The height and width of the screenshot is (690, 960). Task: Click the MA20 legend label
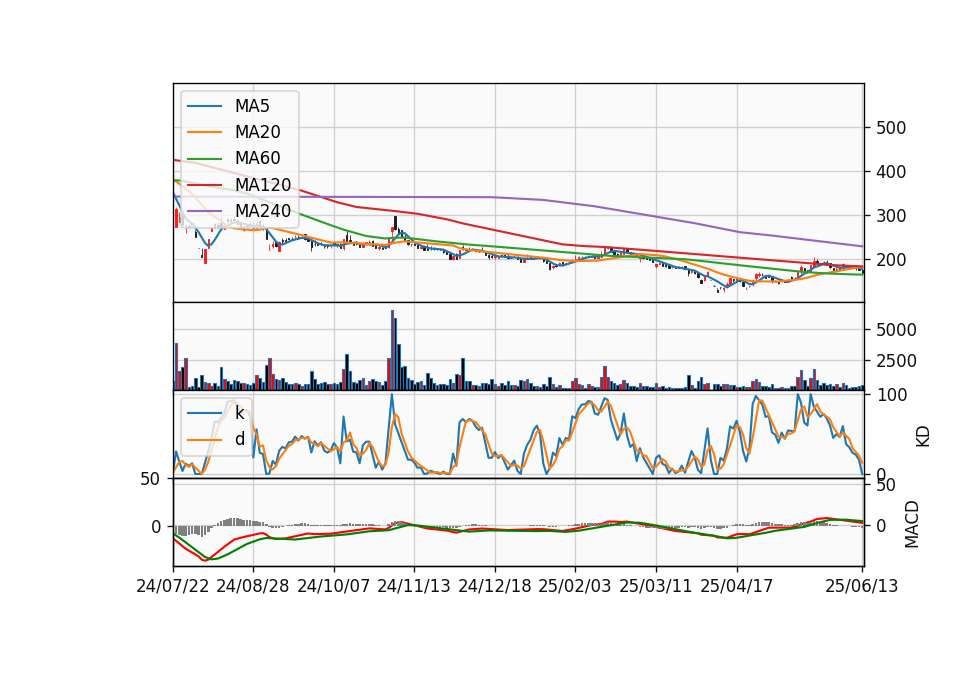coord(257,132)
